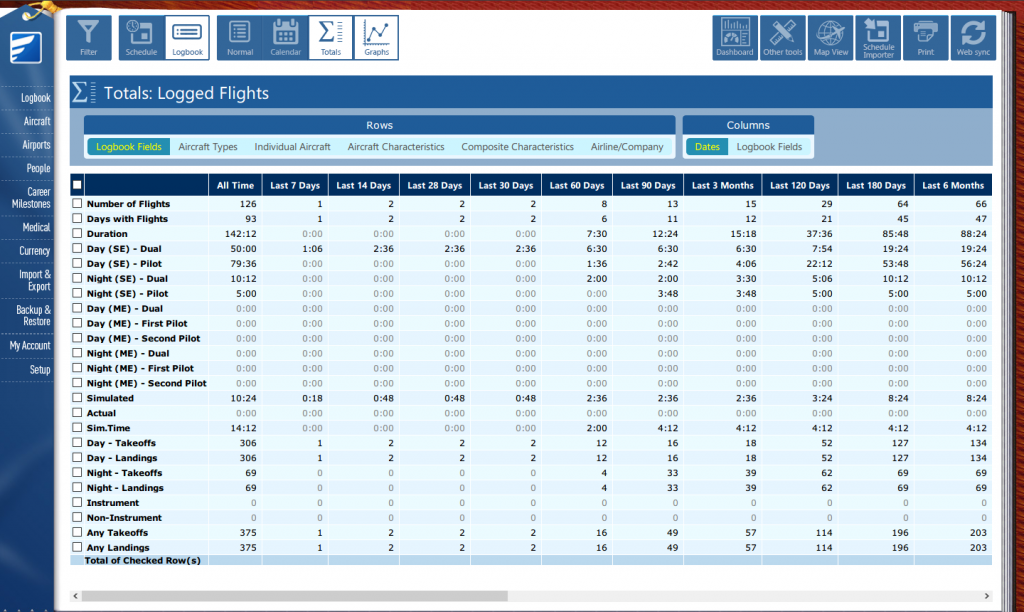Toggle the select-all checkbox in table header

click(77, 185)
